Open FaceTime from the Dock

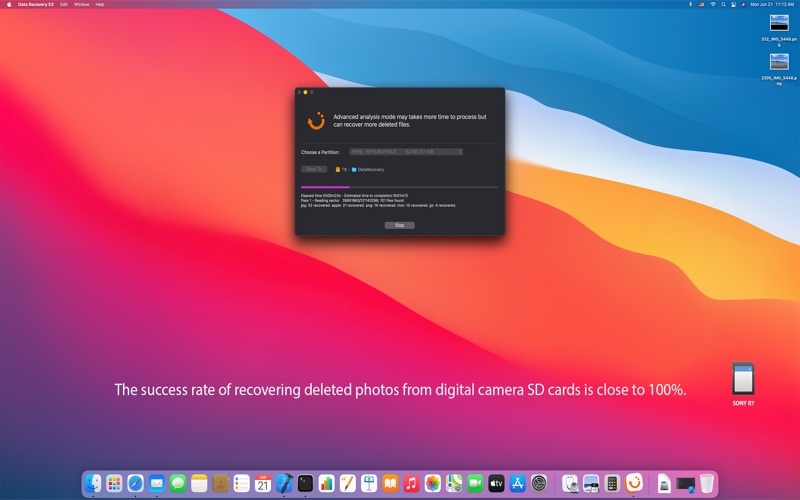[x=475, y=483]
